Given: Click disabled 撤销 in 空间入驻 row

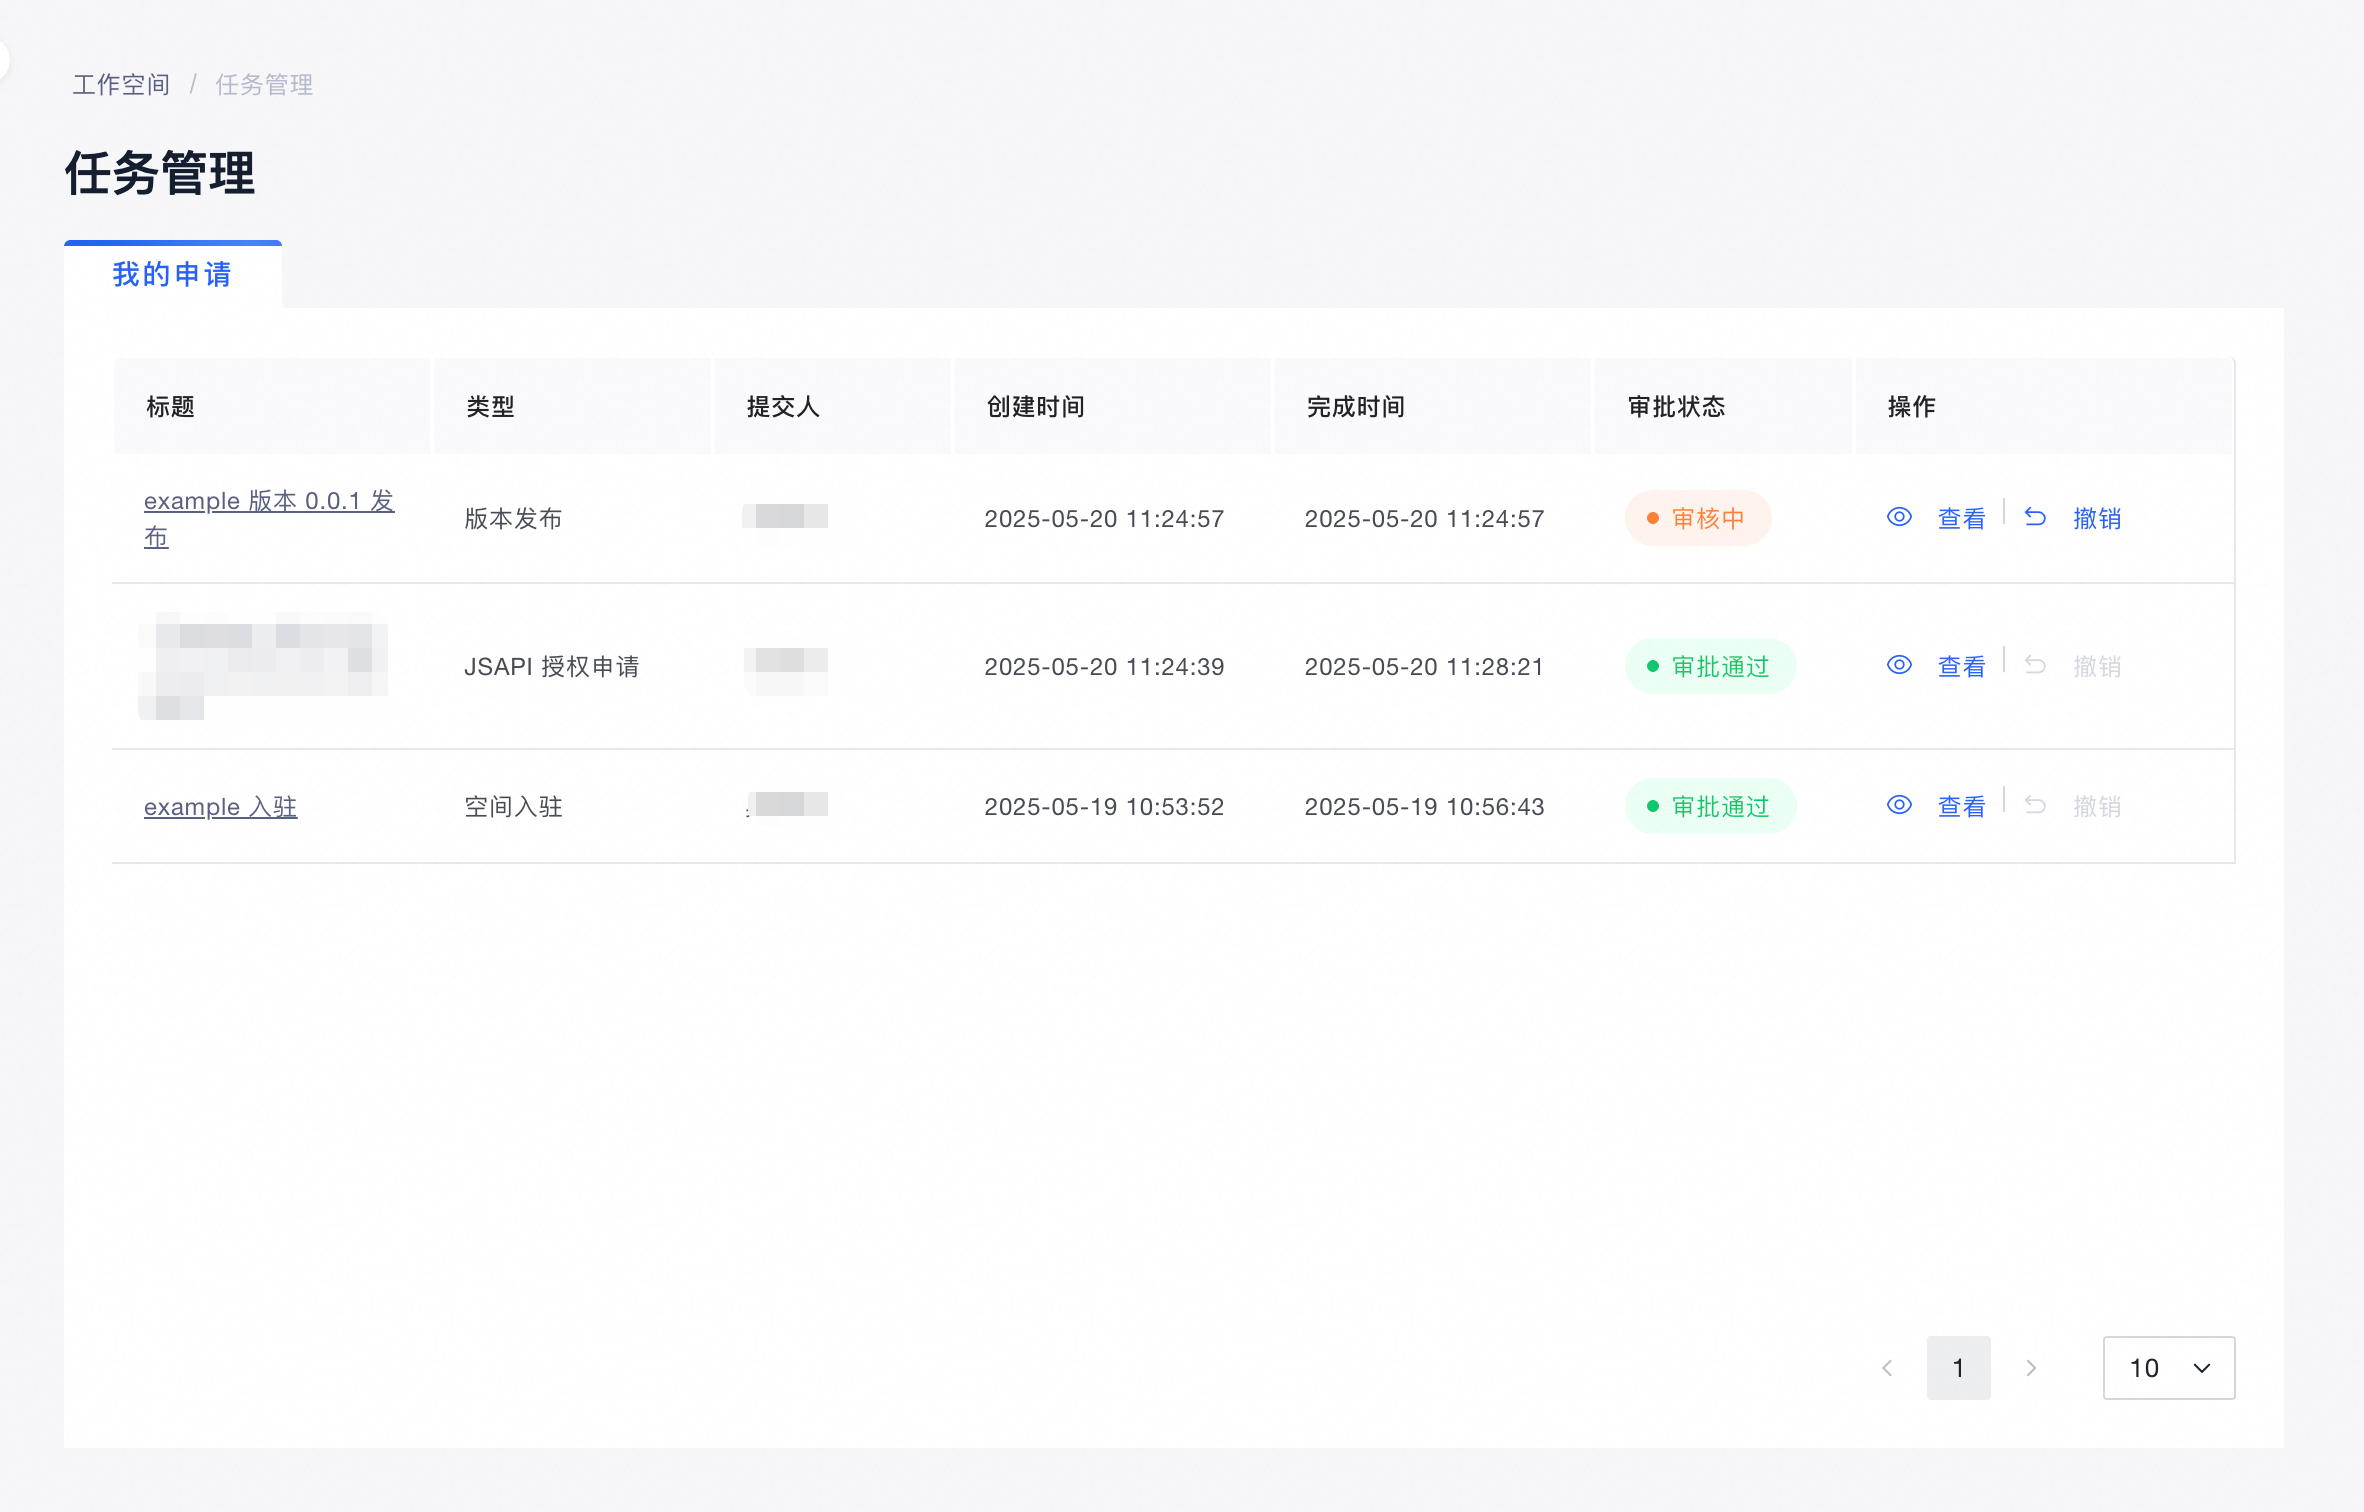Looking at the screenshot, I should pos(2097,806).
